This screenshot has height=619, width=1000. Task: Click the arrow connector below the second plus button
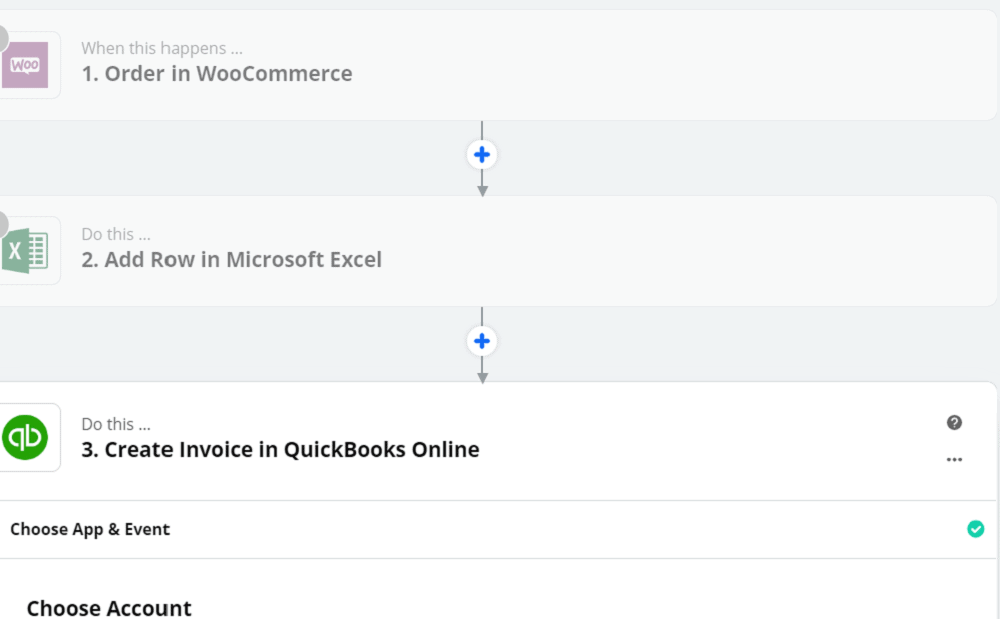pyautogui.click(x=483, y=371)
